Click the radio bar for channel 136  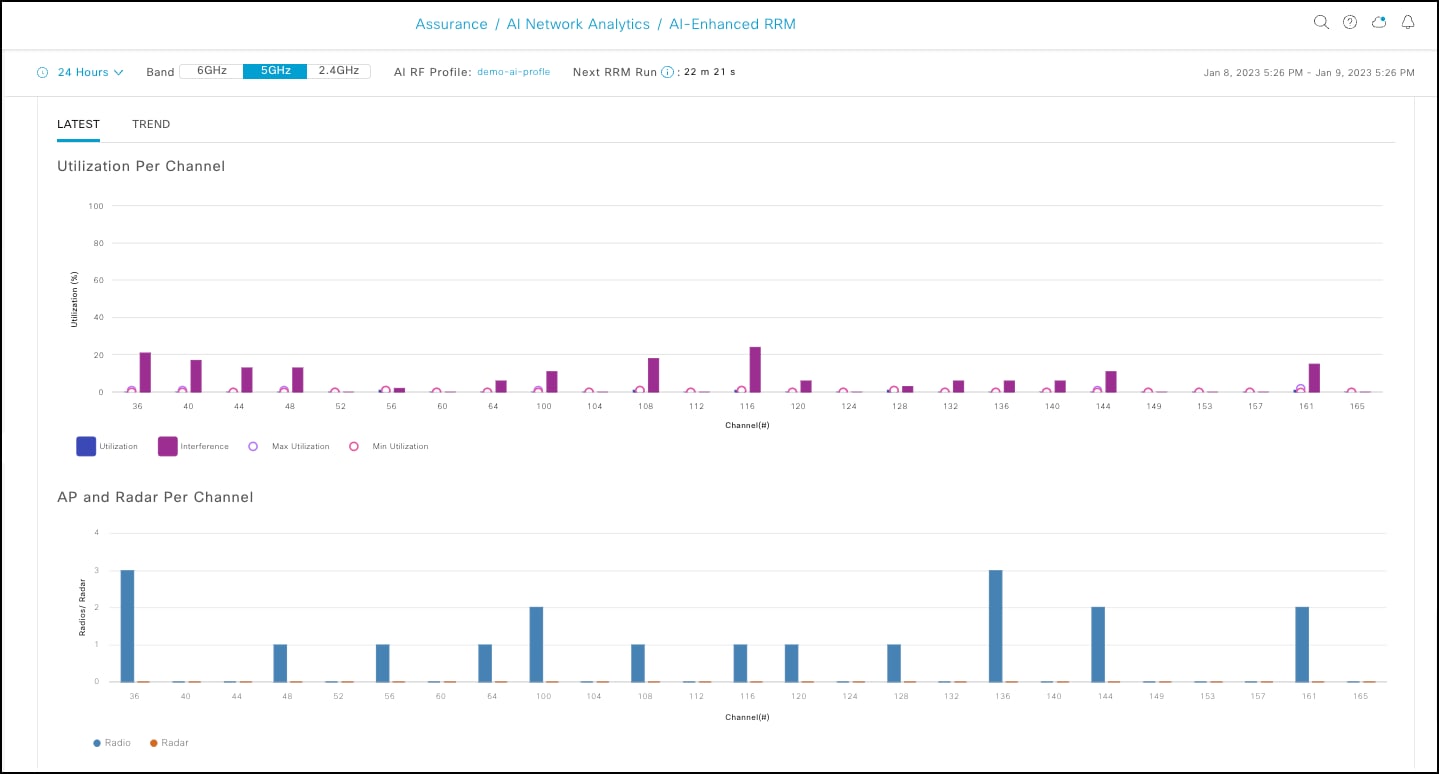pos(995,626)
